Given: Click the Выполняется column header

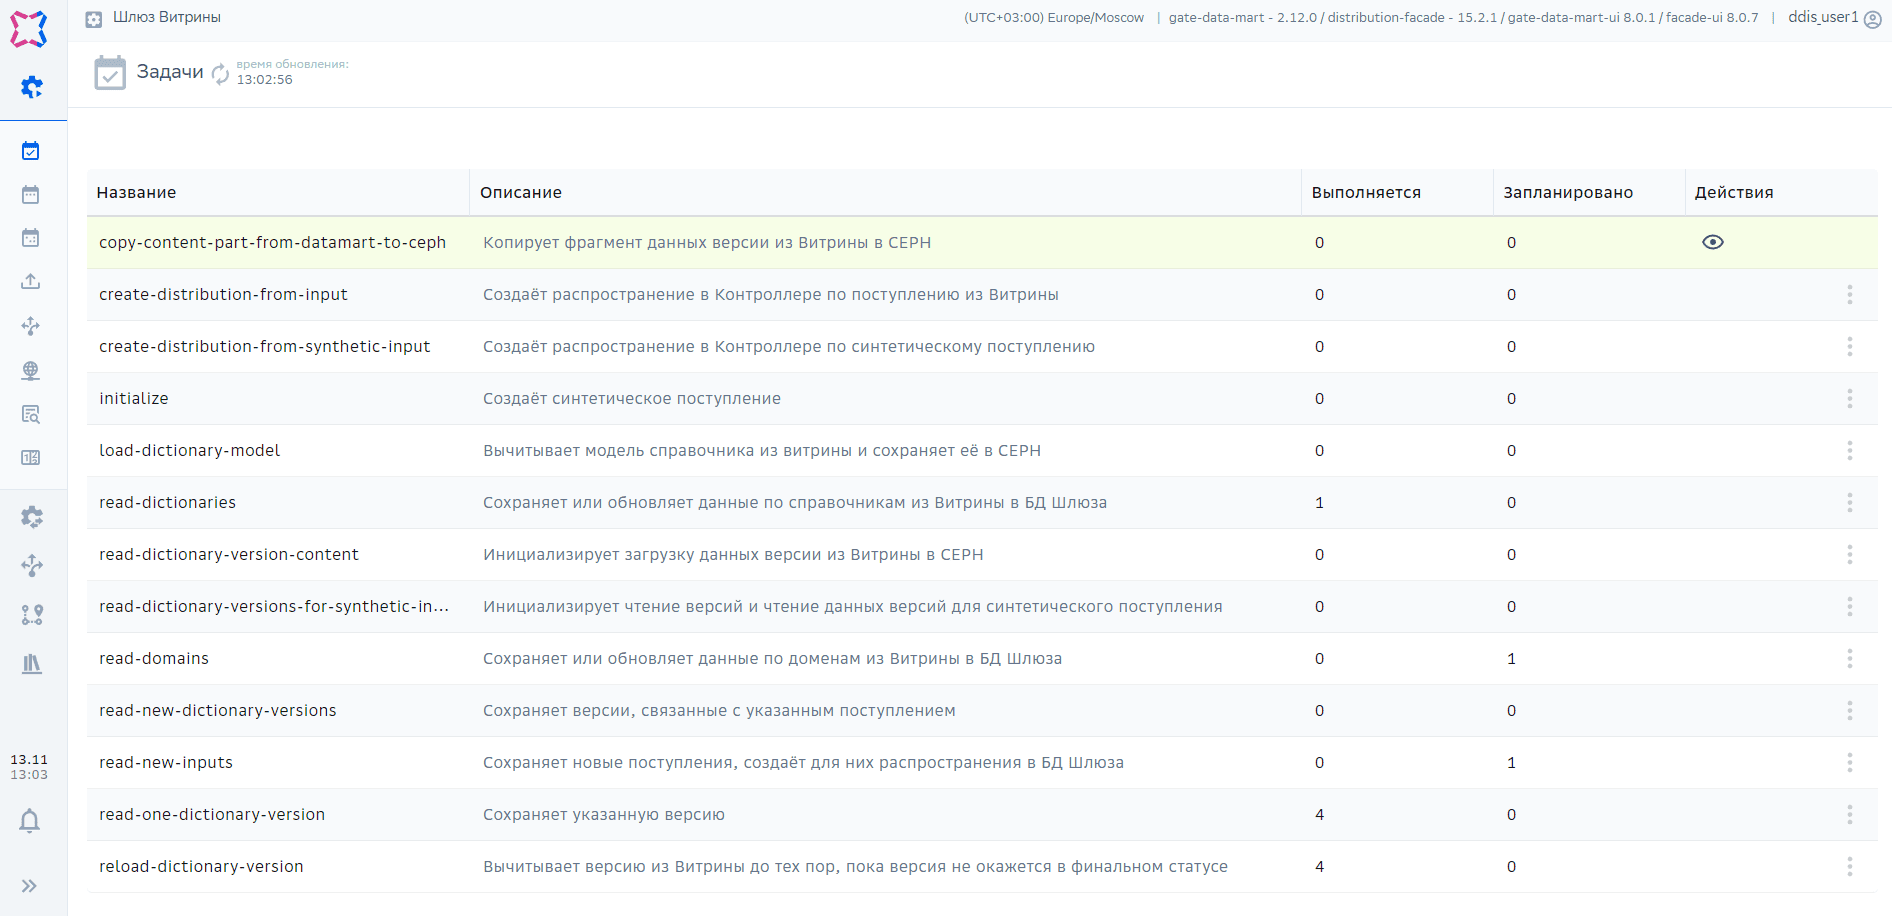Looking at the screenshot, I should [1365, 193].
